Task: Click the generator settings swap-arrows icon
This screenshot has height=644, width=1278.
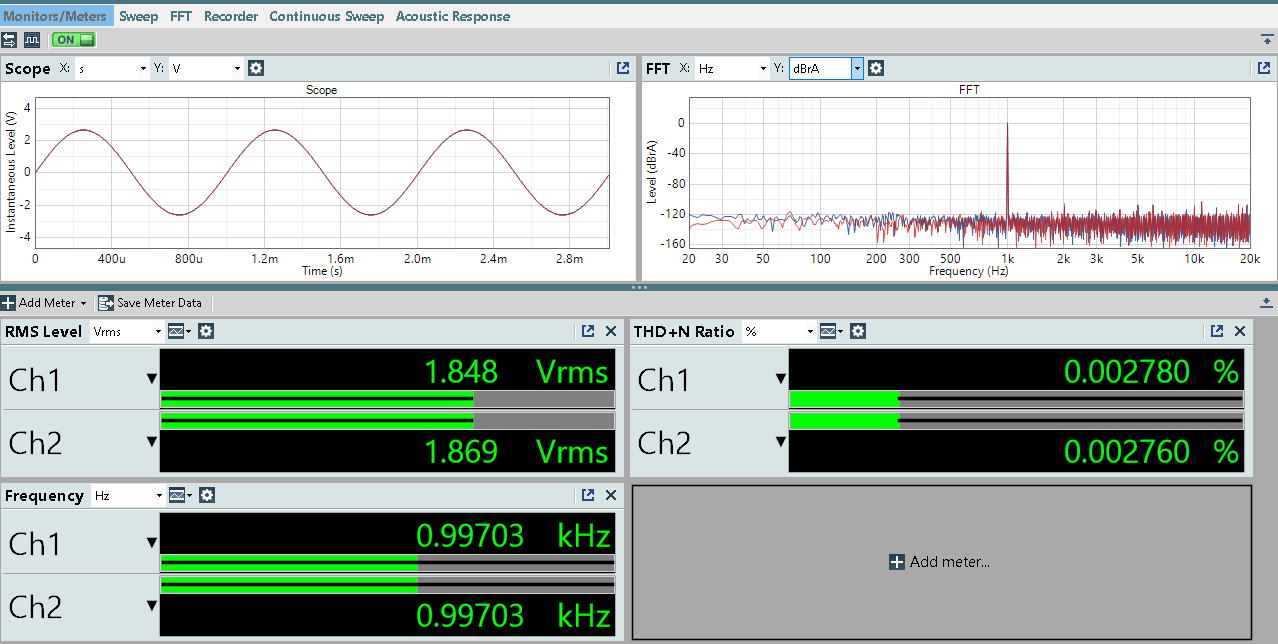Action: pos(9,40)
